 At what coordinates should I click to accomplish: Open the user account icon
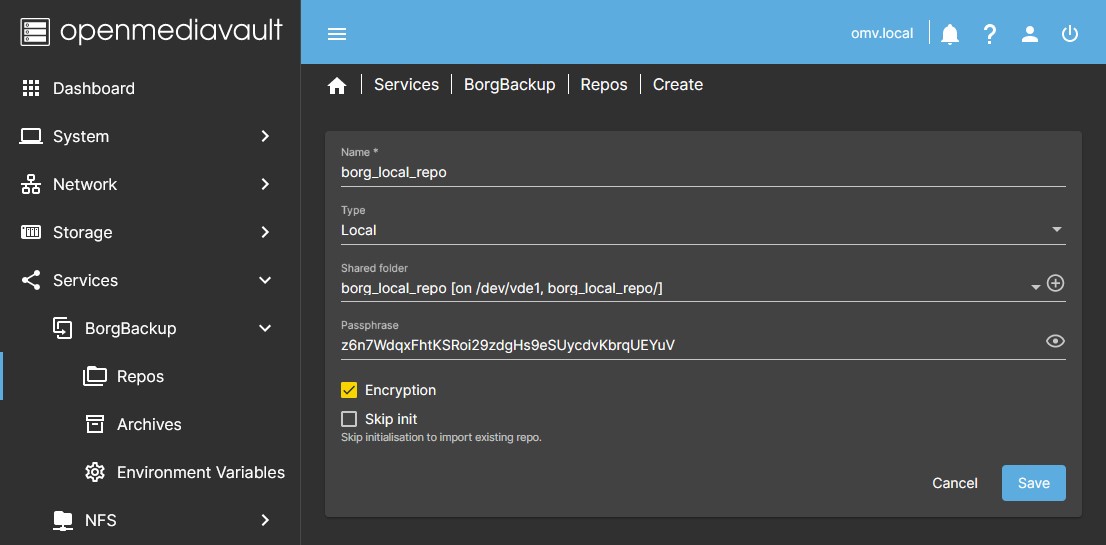tap(1030, 34)
